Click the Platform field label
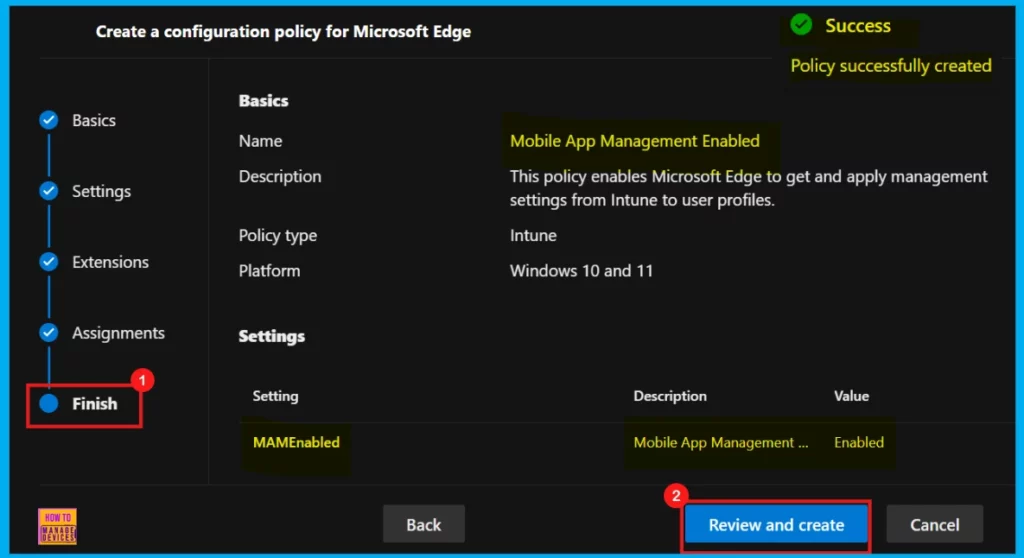1024x558 pixels. (269, 271)
